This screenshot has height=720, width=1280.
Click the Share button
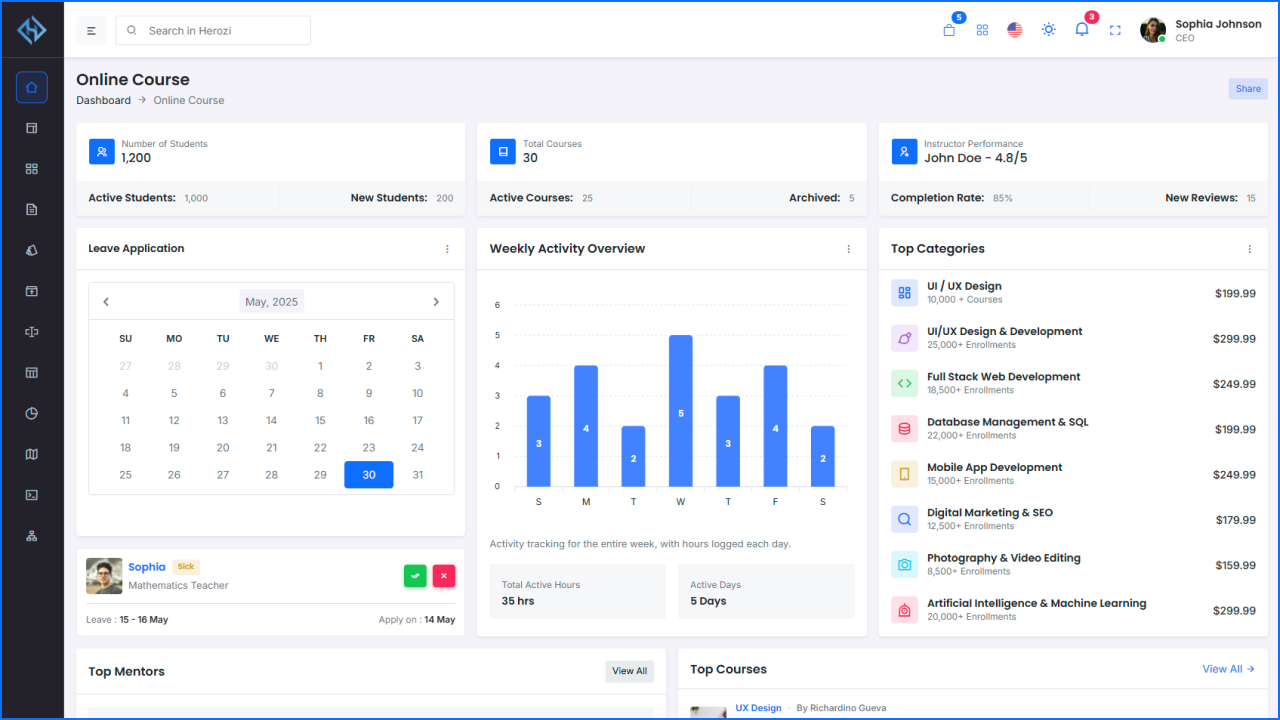tap(1247, 88)
